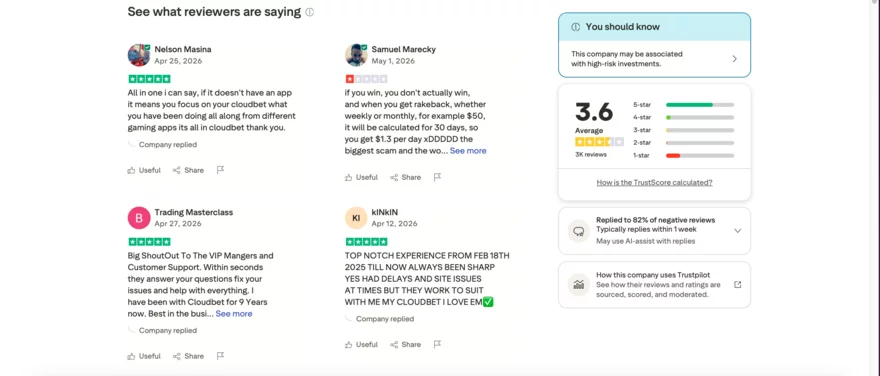Expand 'Replied to 82% of negative reviews' panel

pyautogui.click(x=737, y=231)
